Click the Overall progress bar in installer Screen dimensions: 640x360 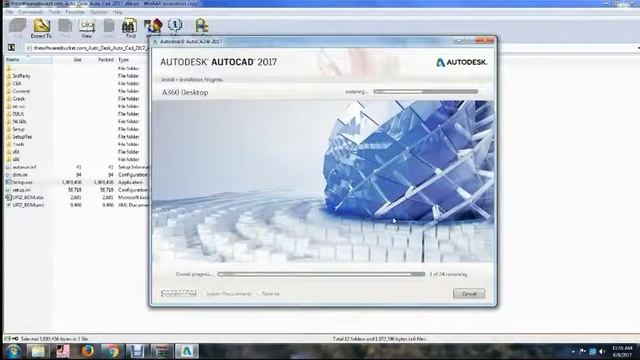point(321,274)
